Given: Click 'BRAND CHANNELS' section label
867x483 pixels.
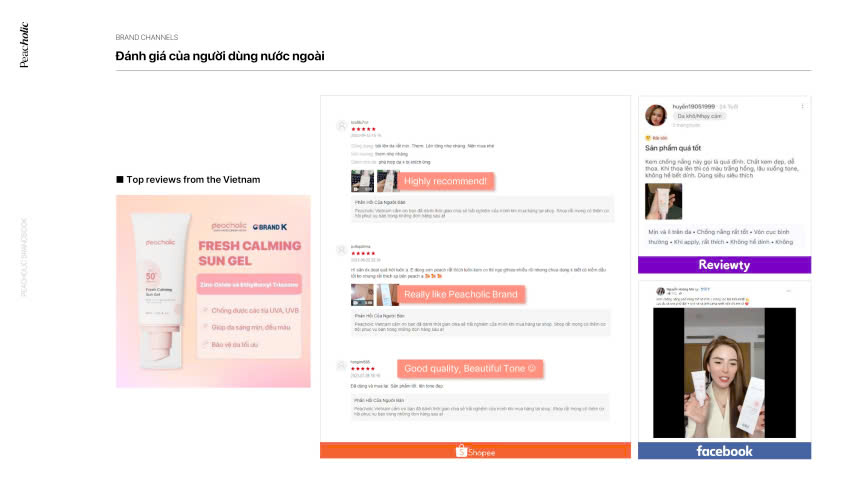Looking at the screenshot, I should (147, 37).
